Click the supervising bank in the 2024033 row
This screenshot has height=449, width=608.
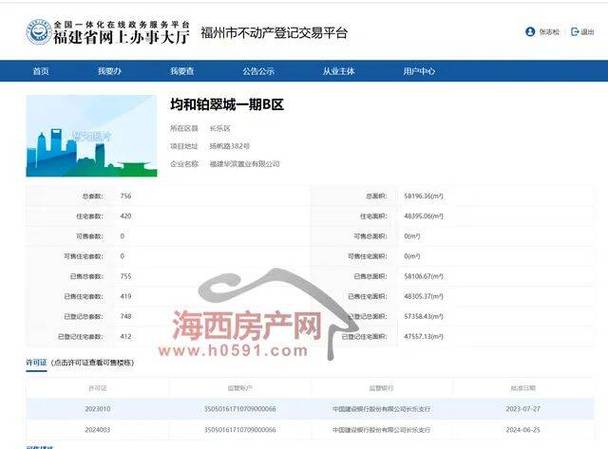(x=381, y=430)
